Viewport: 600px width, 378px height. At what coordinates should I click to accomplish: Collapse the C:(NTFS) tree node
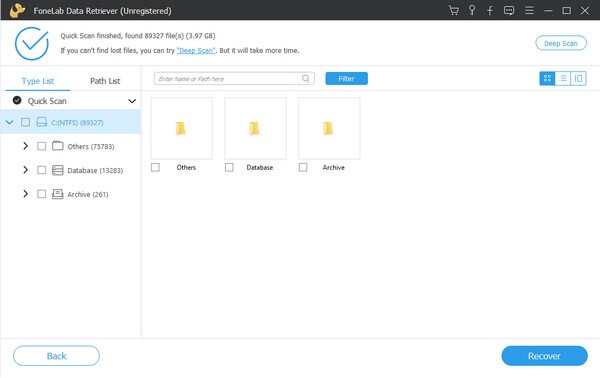click(x=10, y=122)
